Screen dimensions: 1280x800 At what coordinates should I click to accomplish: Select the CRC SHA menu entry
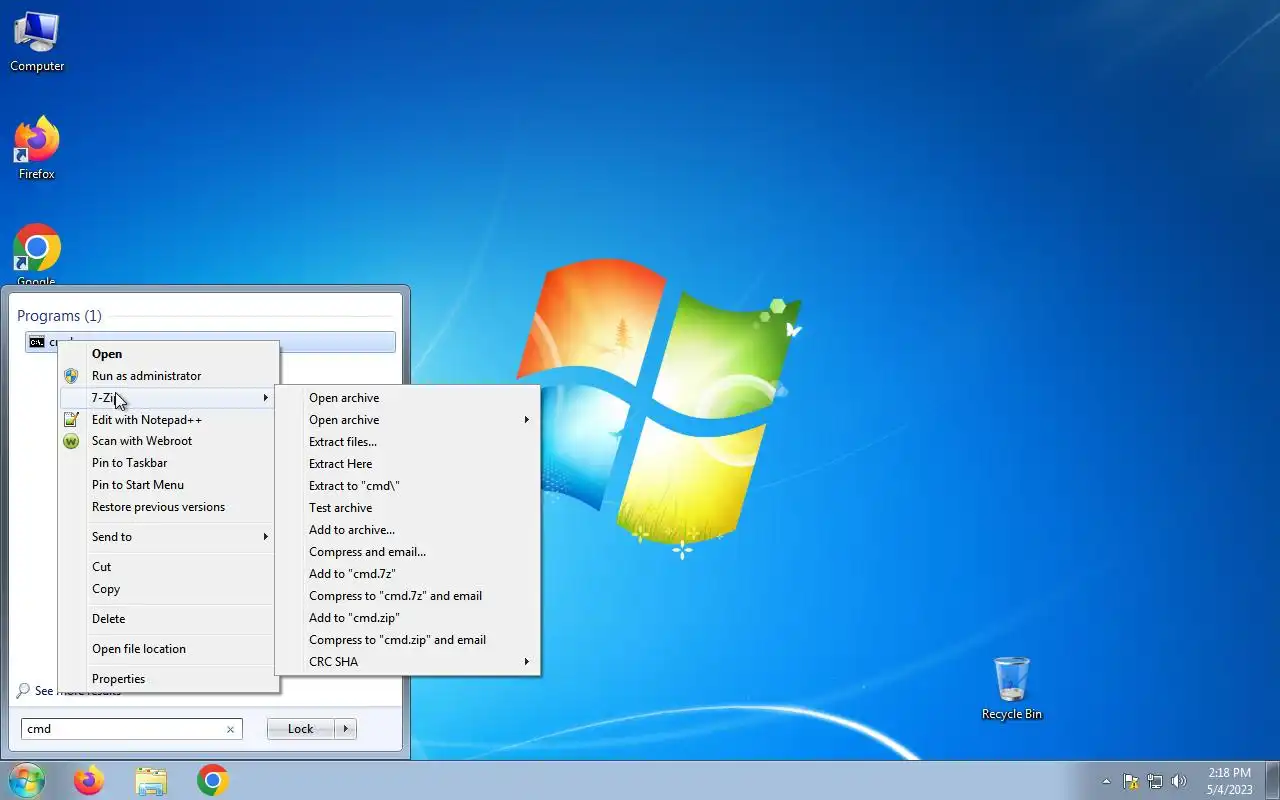point(407,662)
